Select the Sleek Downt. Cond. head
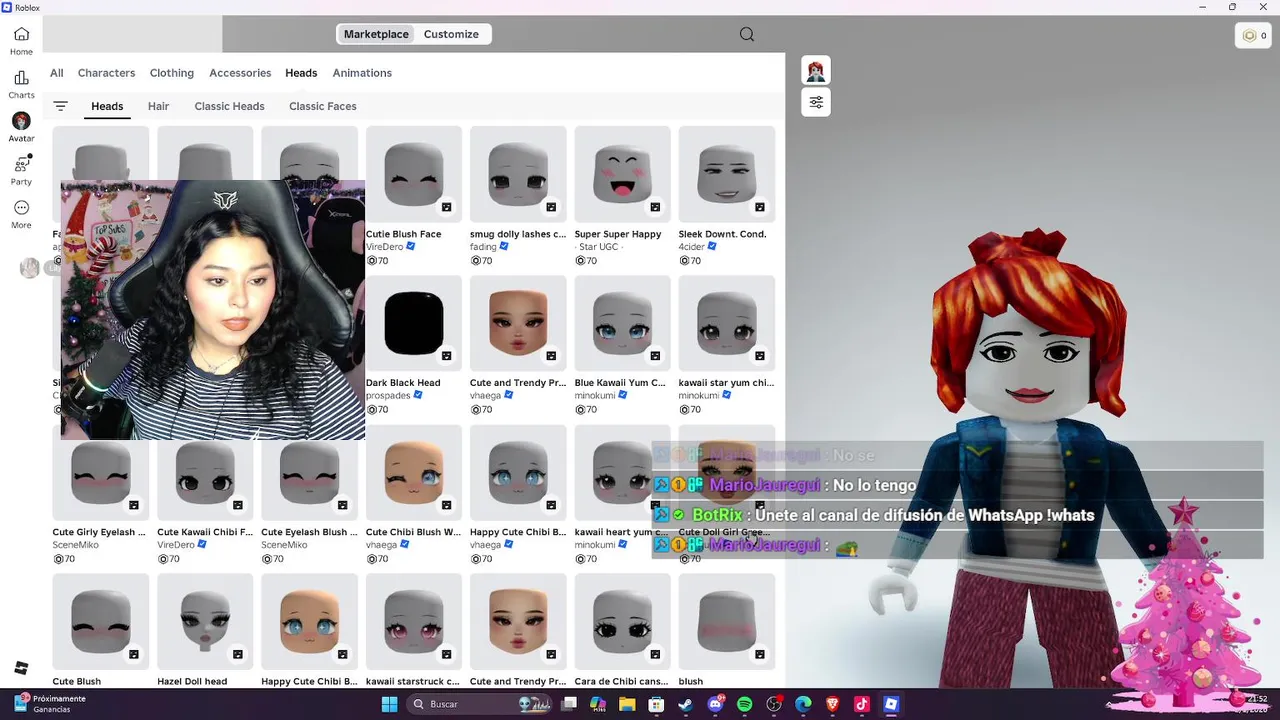The height and width of the screenshot is (720, 1280). (x=727, y=174)
